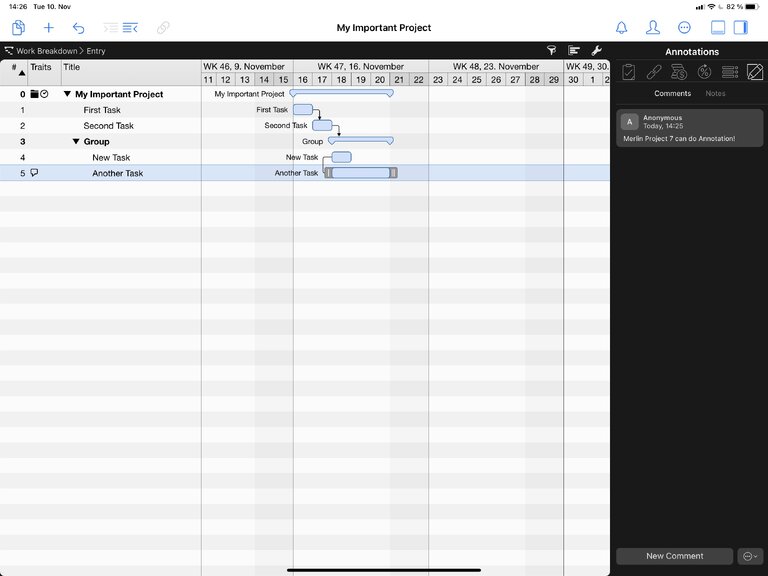768x576 pixels.
Task: Outdent the selected task
Action: click(x=110, y=28)
